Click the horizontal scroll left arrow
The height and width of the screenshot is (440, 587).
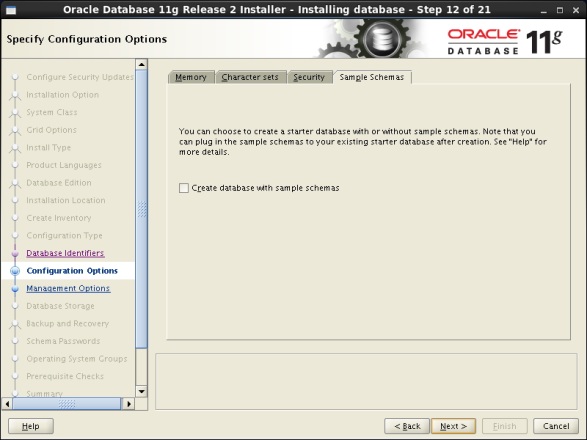7,404
